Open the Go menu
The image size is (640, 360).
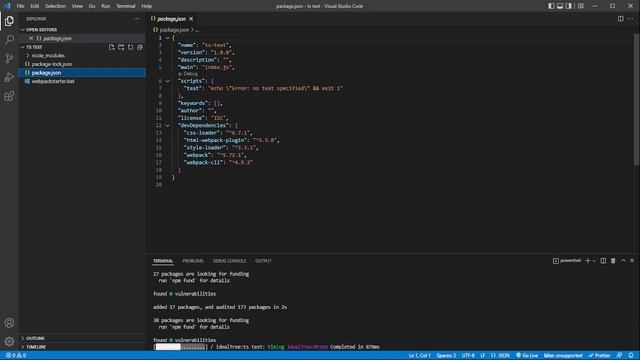[92, 6]
